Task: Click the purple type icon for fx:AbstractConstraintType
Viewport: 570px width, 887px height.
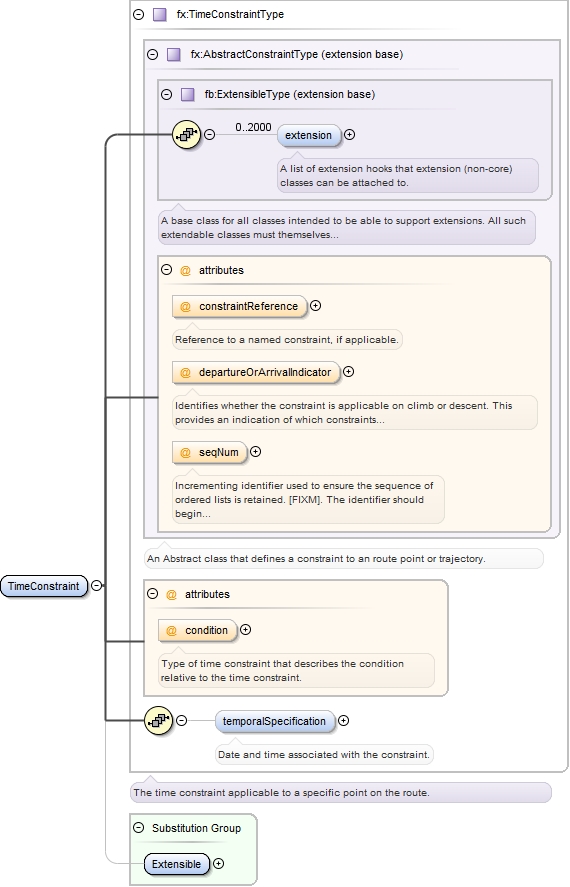Action: 174,55
